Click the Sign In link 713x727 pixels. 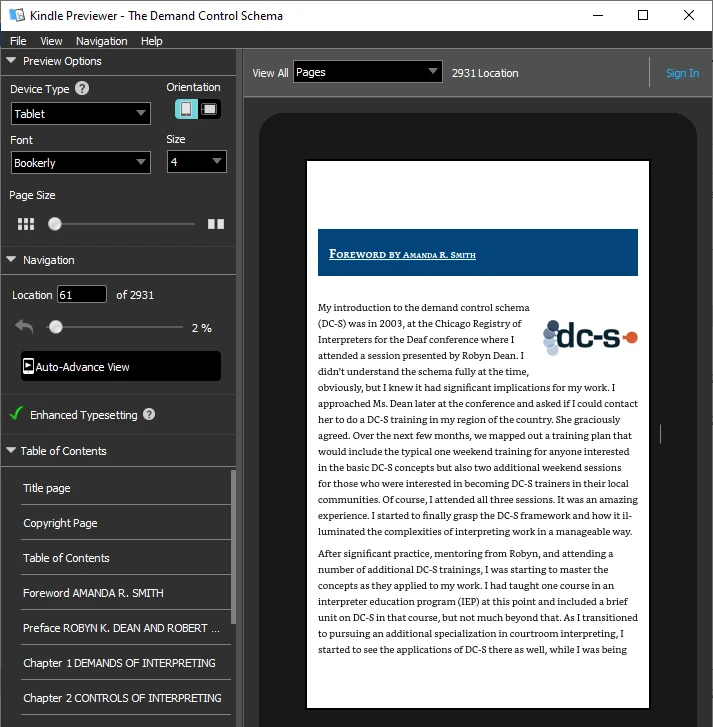[682, 73]
